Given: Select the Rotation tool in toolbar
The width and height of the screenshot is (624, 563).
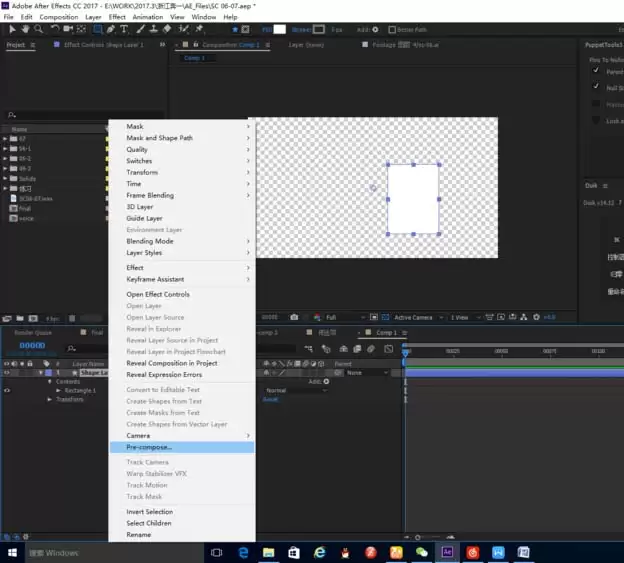Looking at the screenshot, I should click(x=55, y=29).
